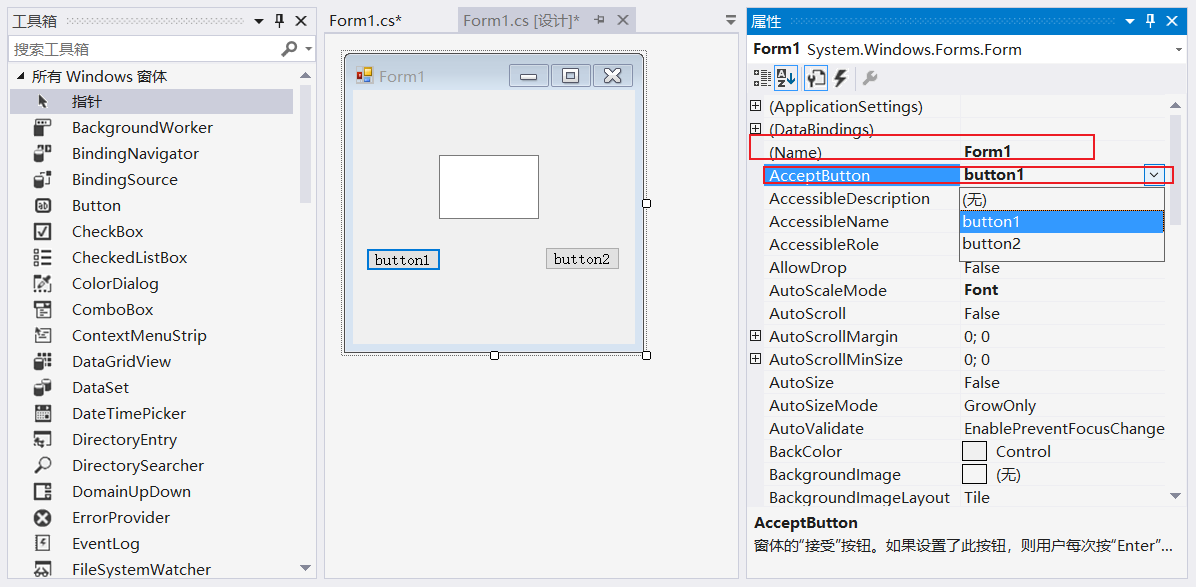Close the Form1.cs [设计] tab
Viewport: 1196px width, 587px height.
(x=622, y=21)
